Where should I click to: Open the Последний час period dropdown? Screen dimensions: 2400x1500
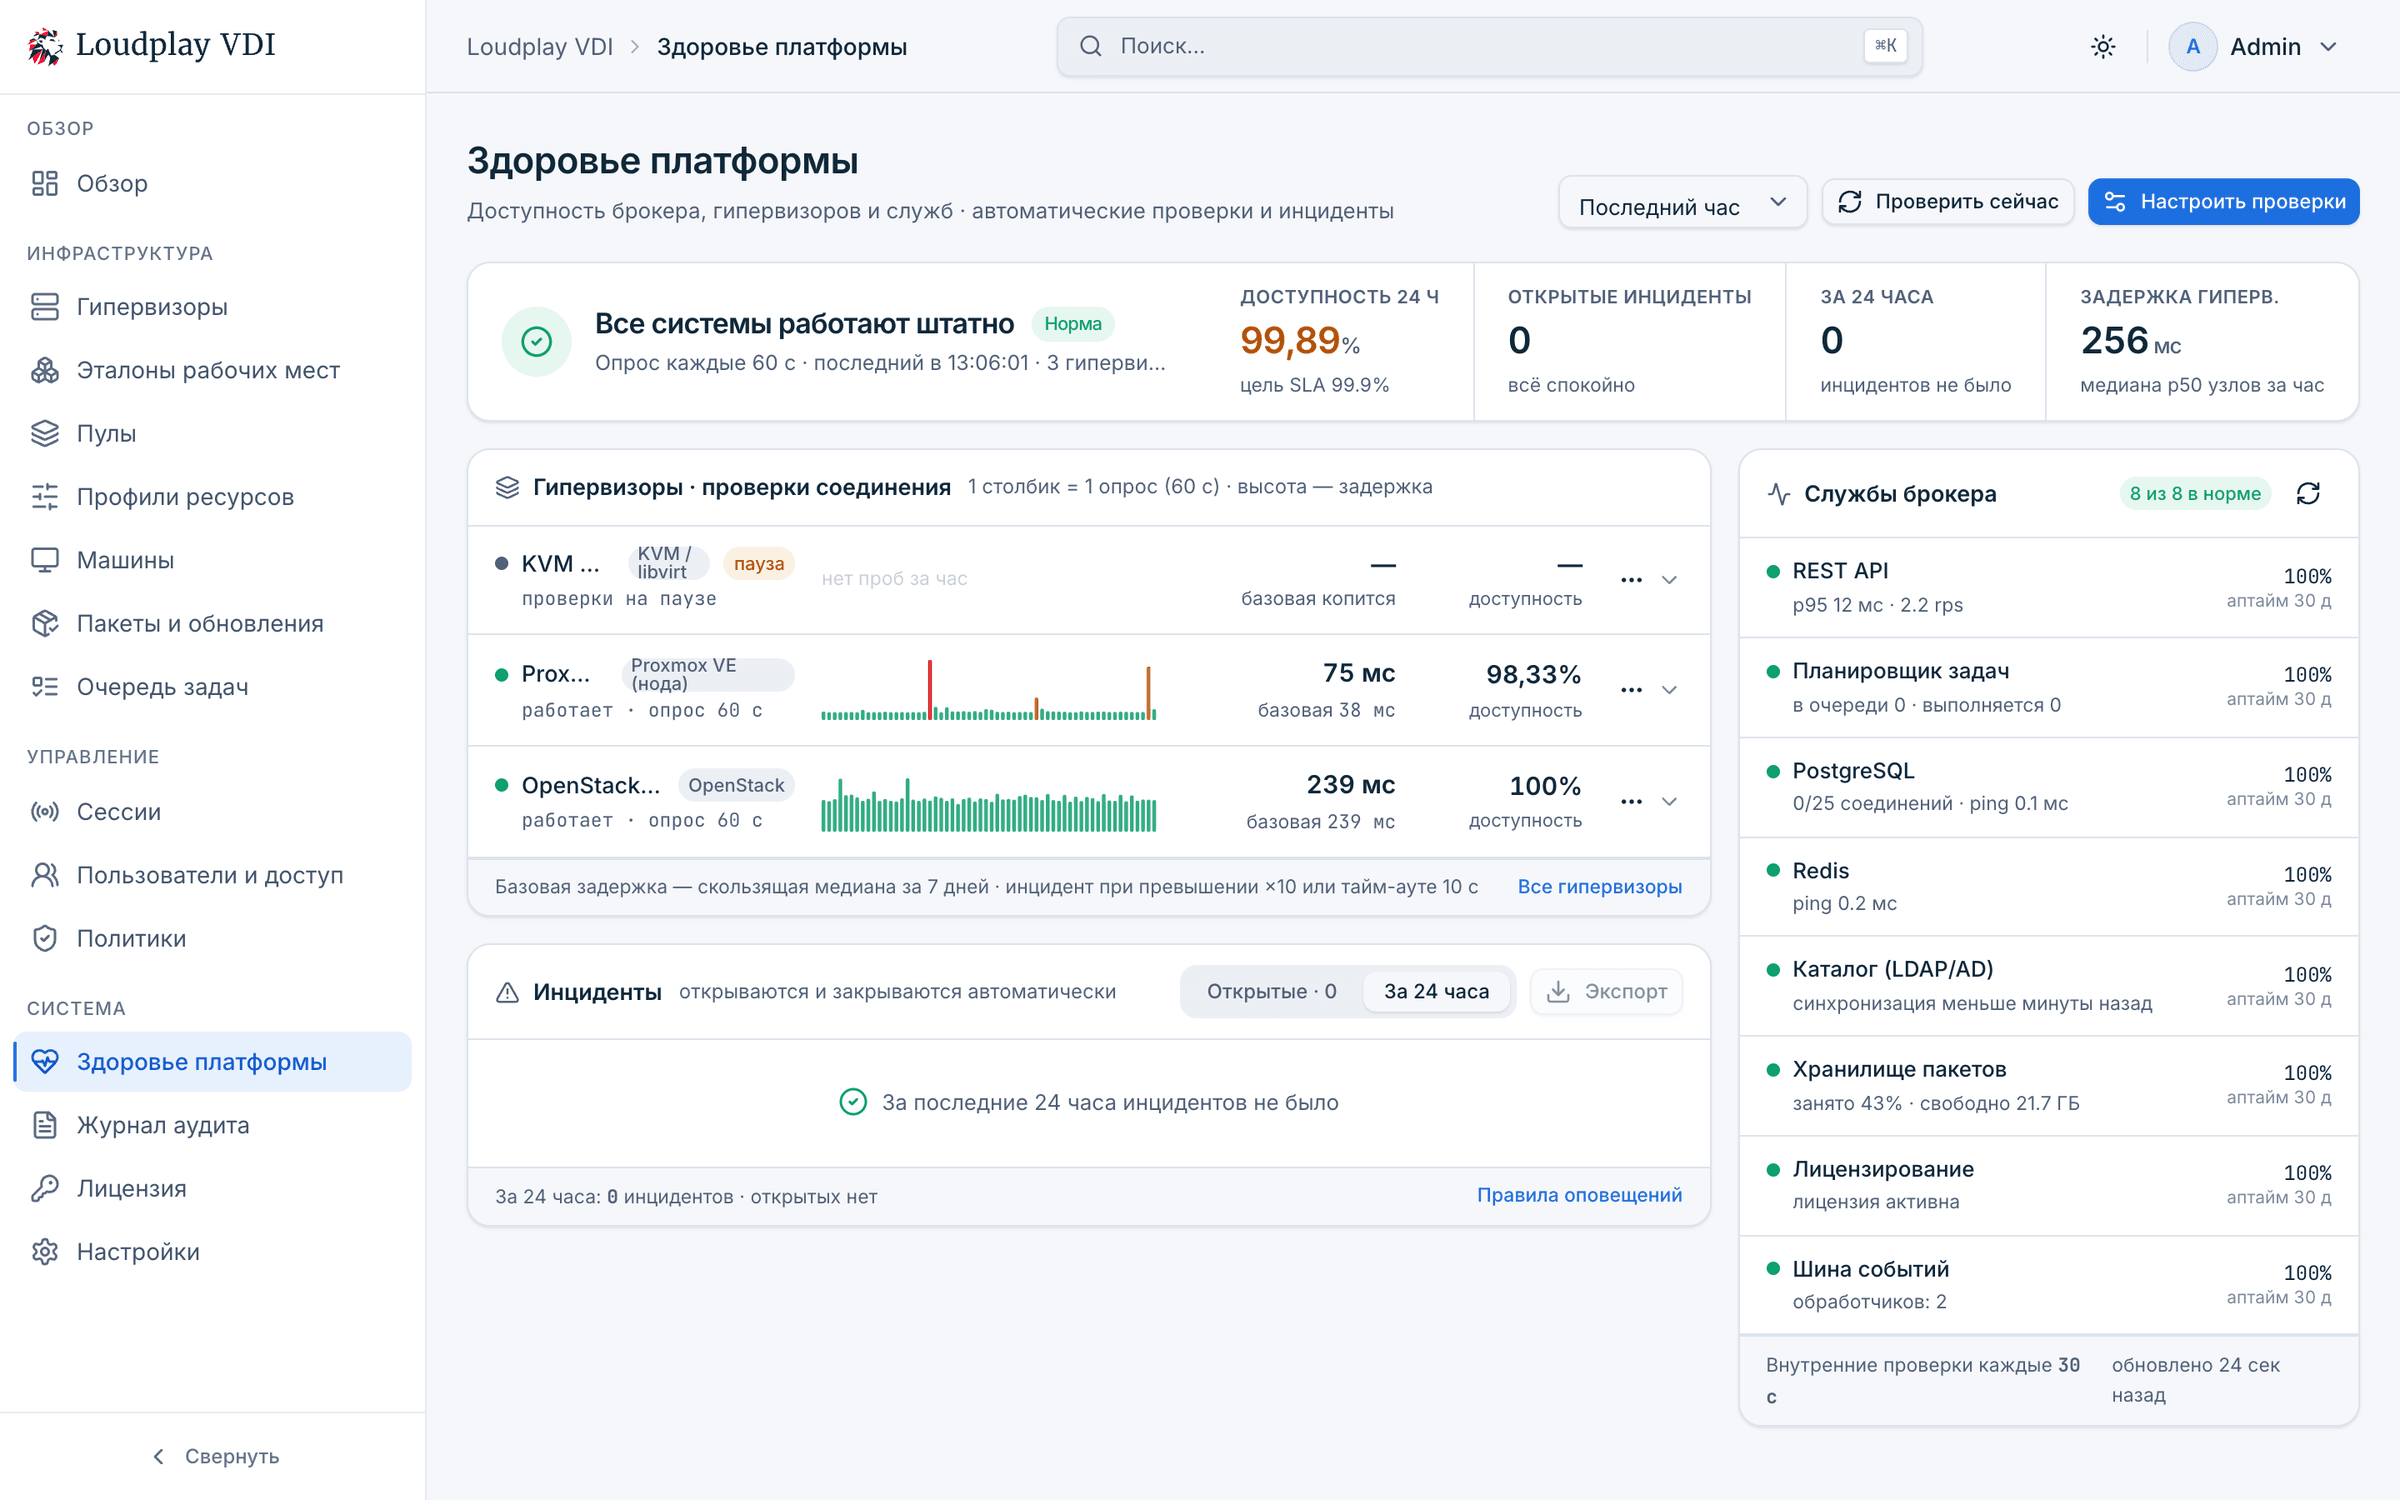click(x=1682, y=203)
